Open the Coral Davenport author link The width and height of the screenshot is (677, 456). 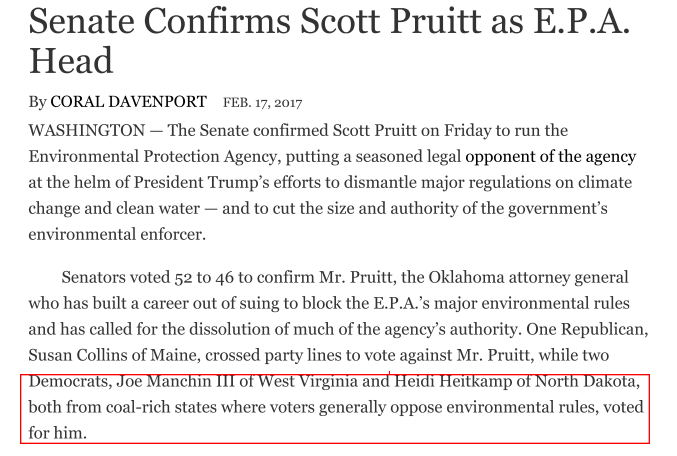pyautogui.click(x=129, y=102)
